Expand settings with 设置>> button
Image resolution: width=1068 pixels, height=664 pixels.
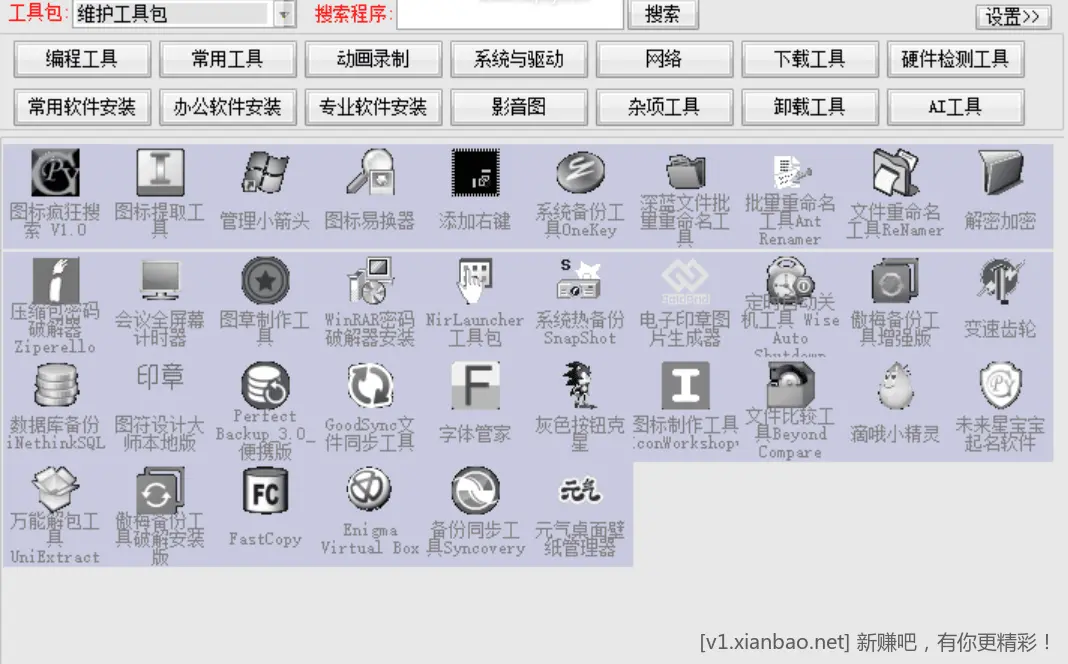click(1012, 17)
